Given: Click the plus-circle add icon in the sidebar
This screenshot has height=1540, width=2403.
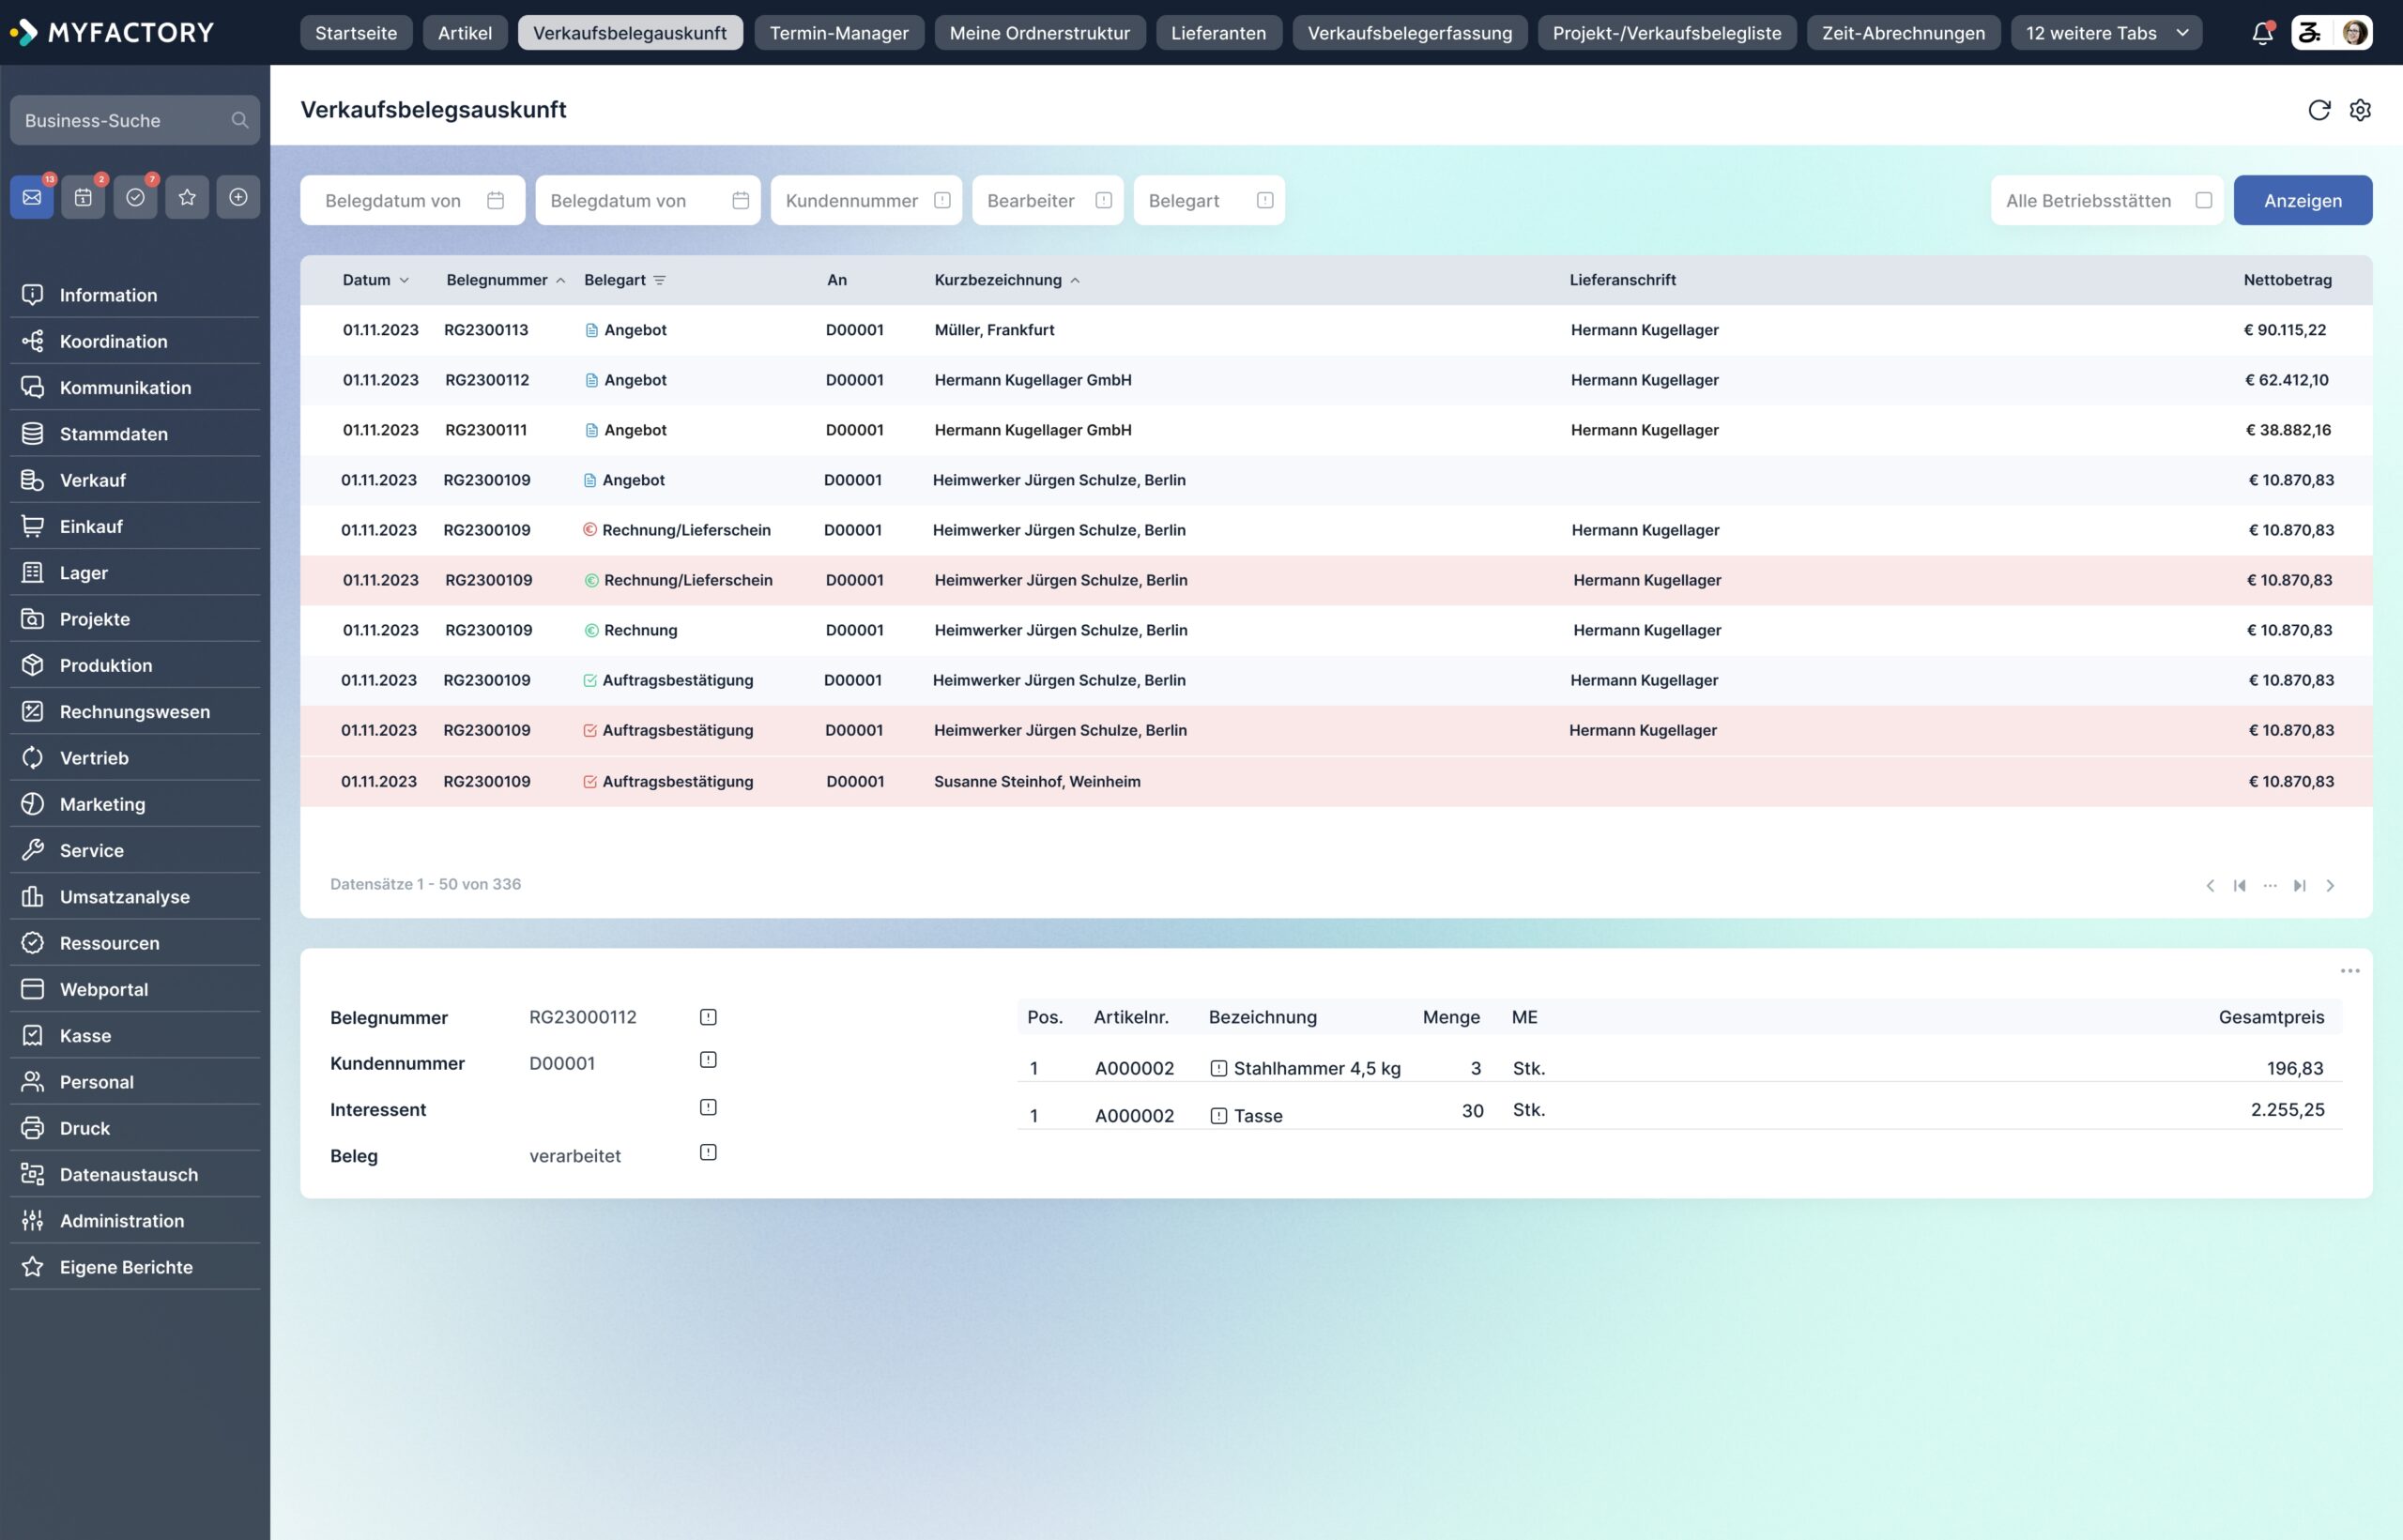Looking at the screenshot, I should [x=238, y=197].
